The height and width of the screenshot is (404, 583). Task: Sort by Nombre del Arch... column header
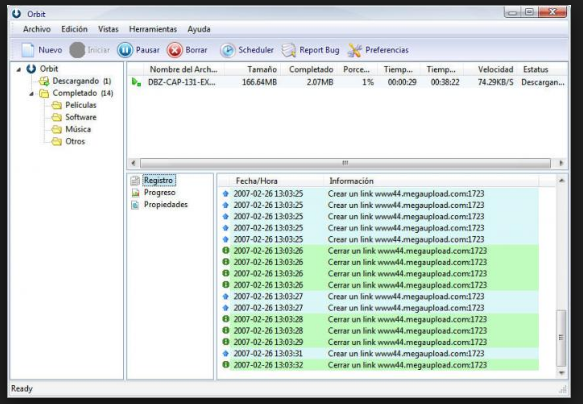(184, 70)
